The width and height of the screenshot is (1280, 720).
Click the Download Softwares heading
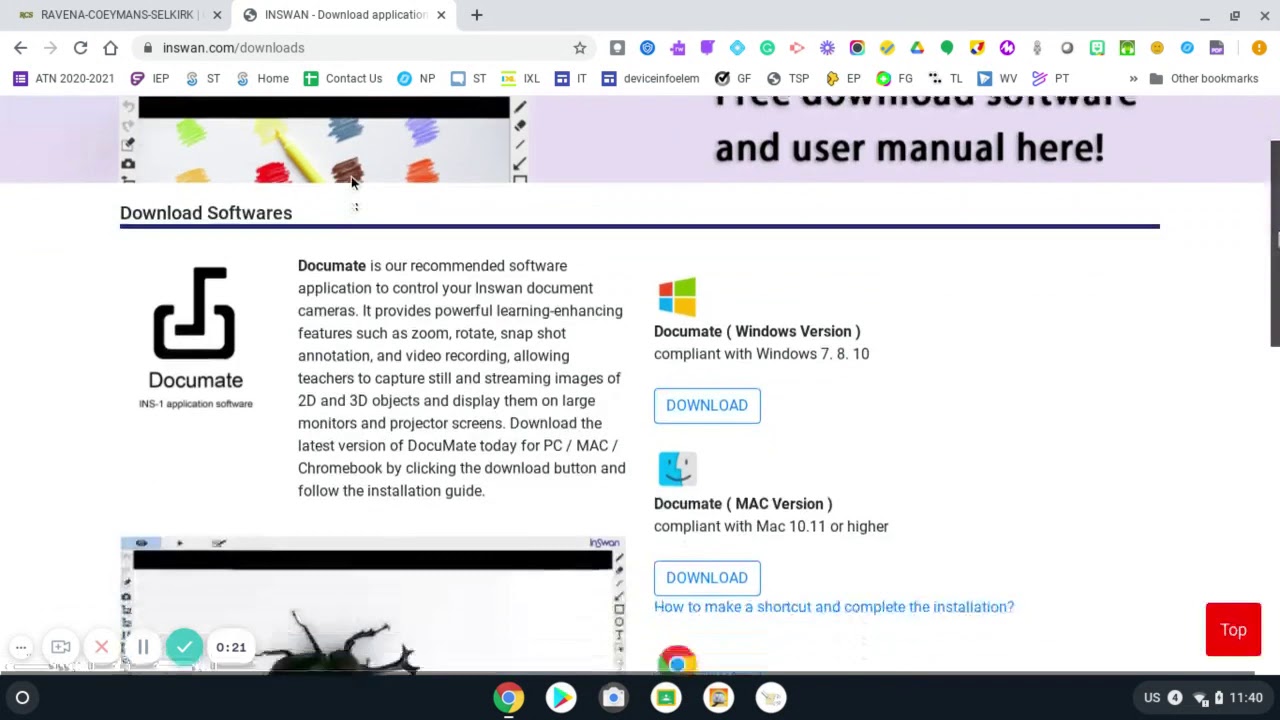[x=206, y=213]
